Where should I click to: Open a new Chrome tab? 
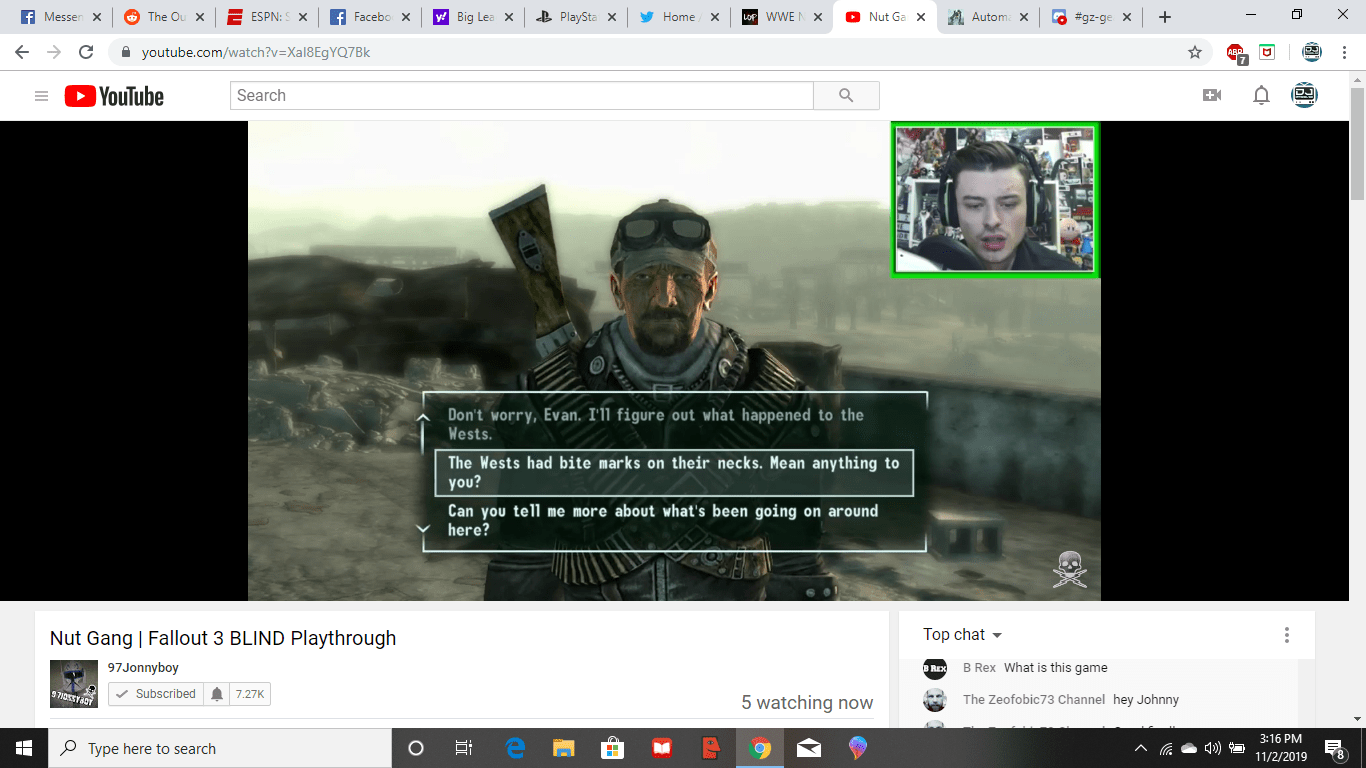click(1164, 17)
